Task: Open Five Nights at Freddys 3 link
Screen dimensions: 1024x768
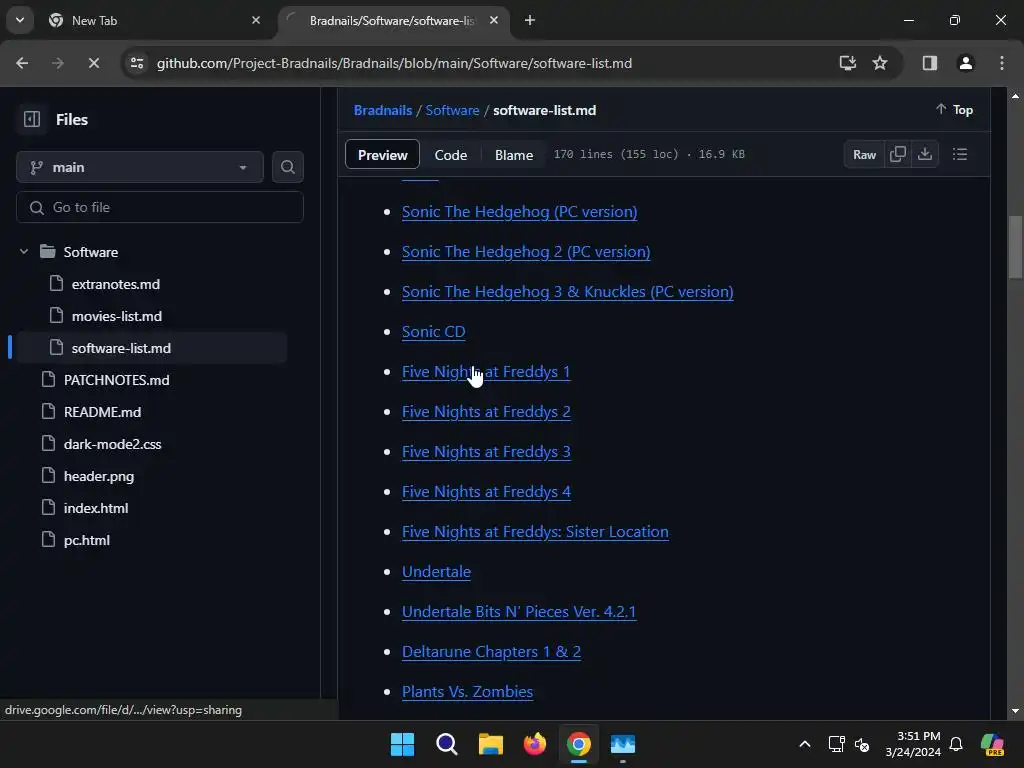Action: [x=486, y=451]
